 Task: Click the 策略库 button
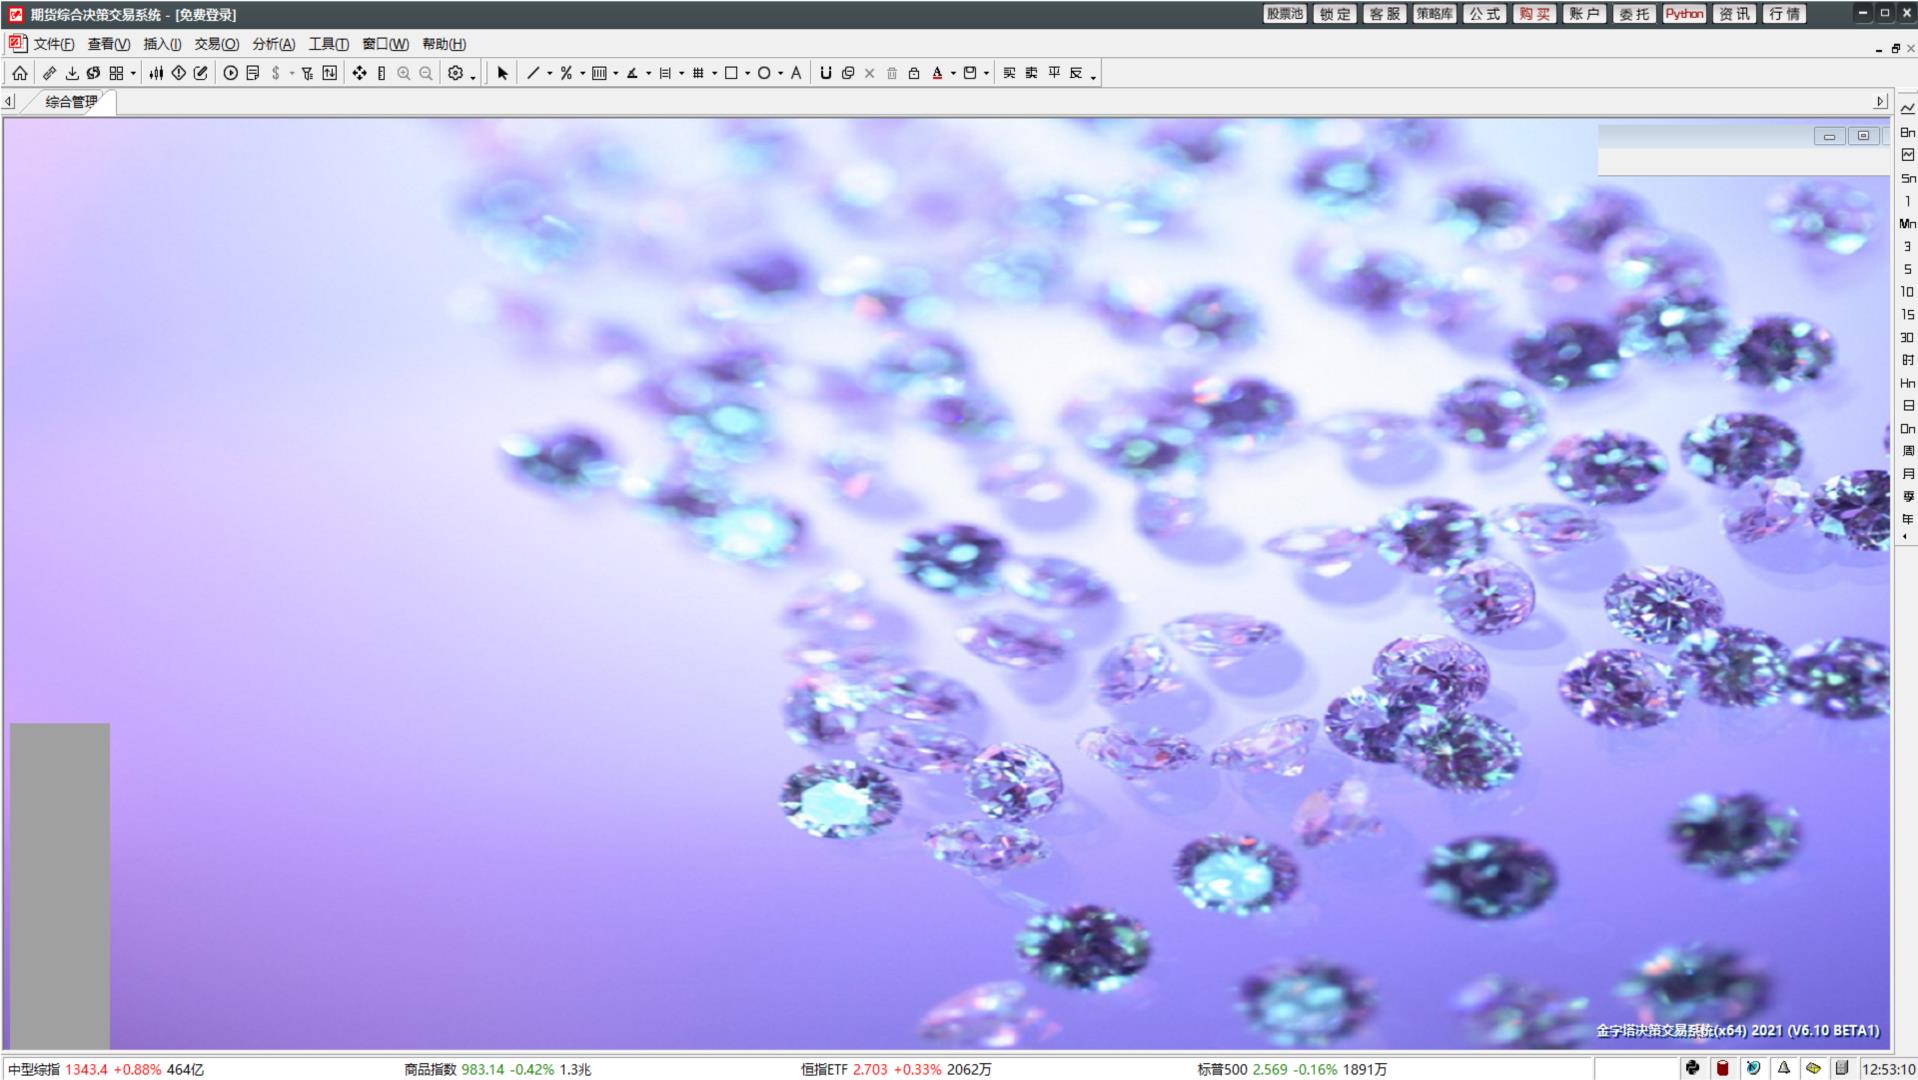1434,14
